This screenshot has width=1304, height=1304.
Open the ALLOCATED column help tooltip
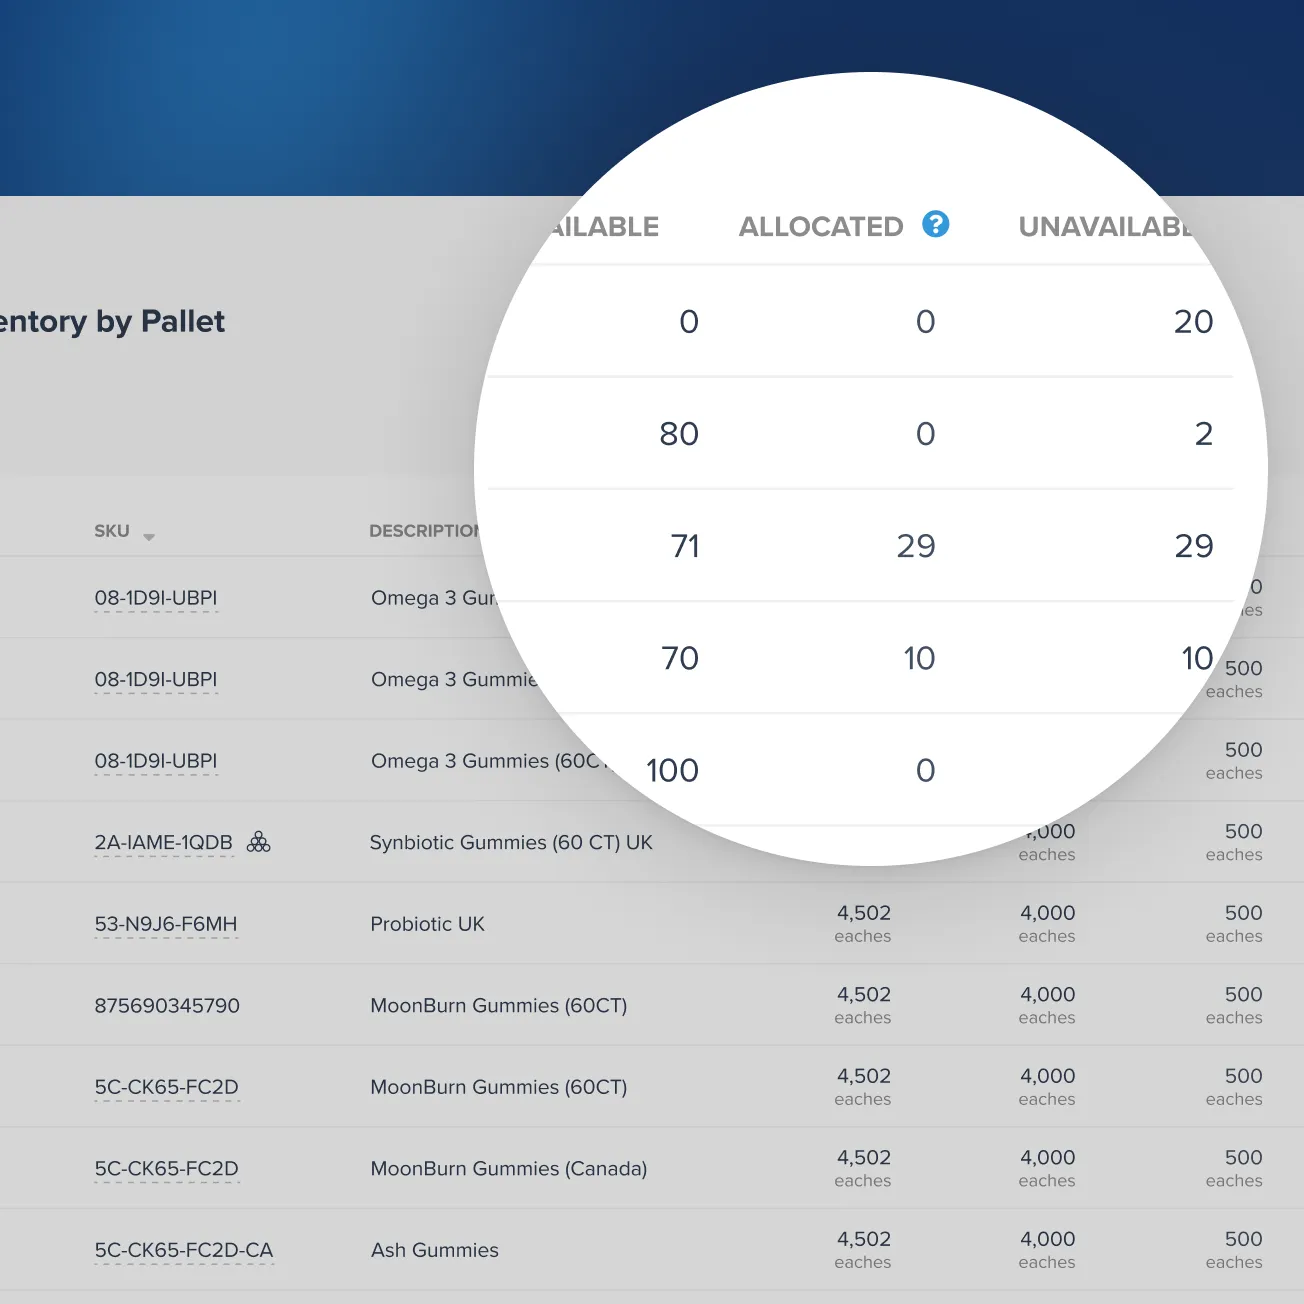tap(935, 225)
